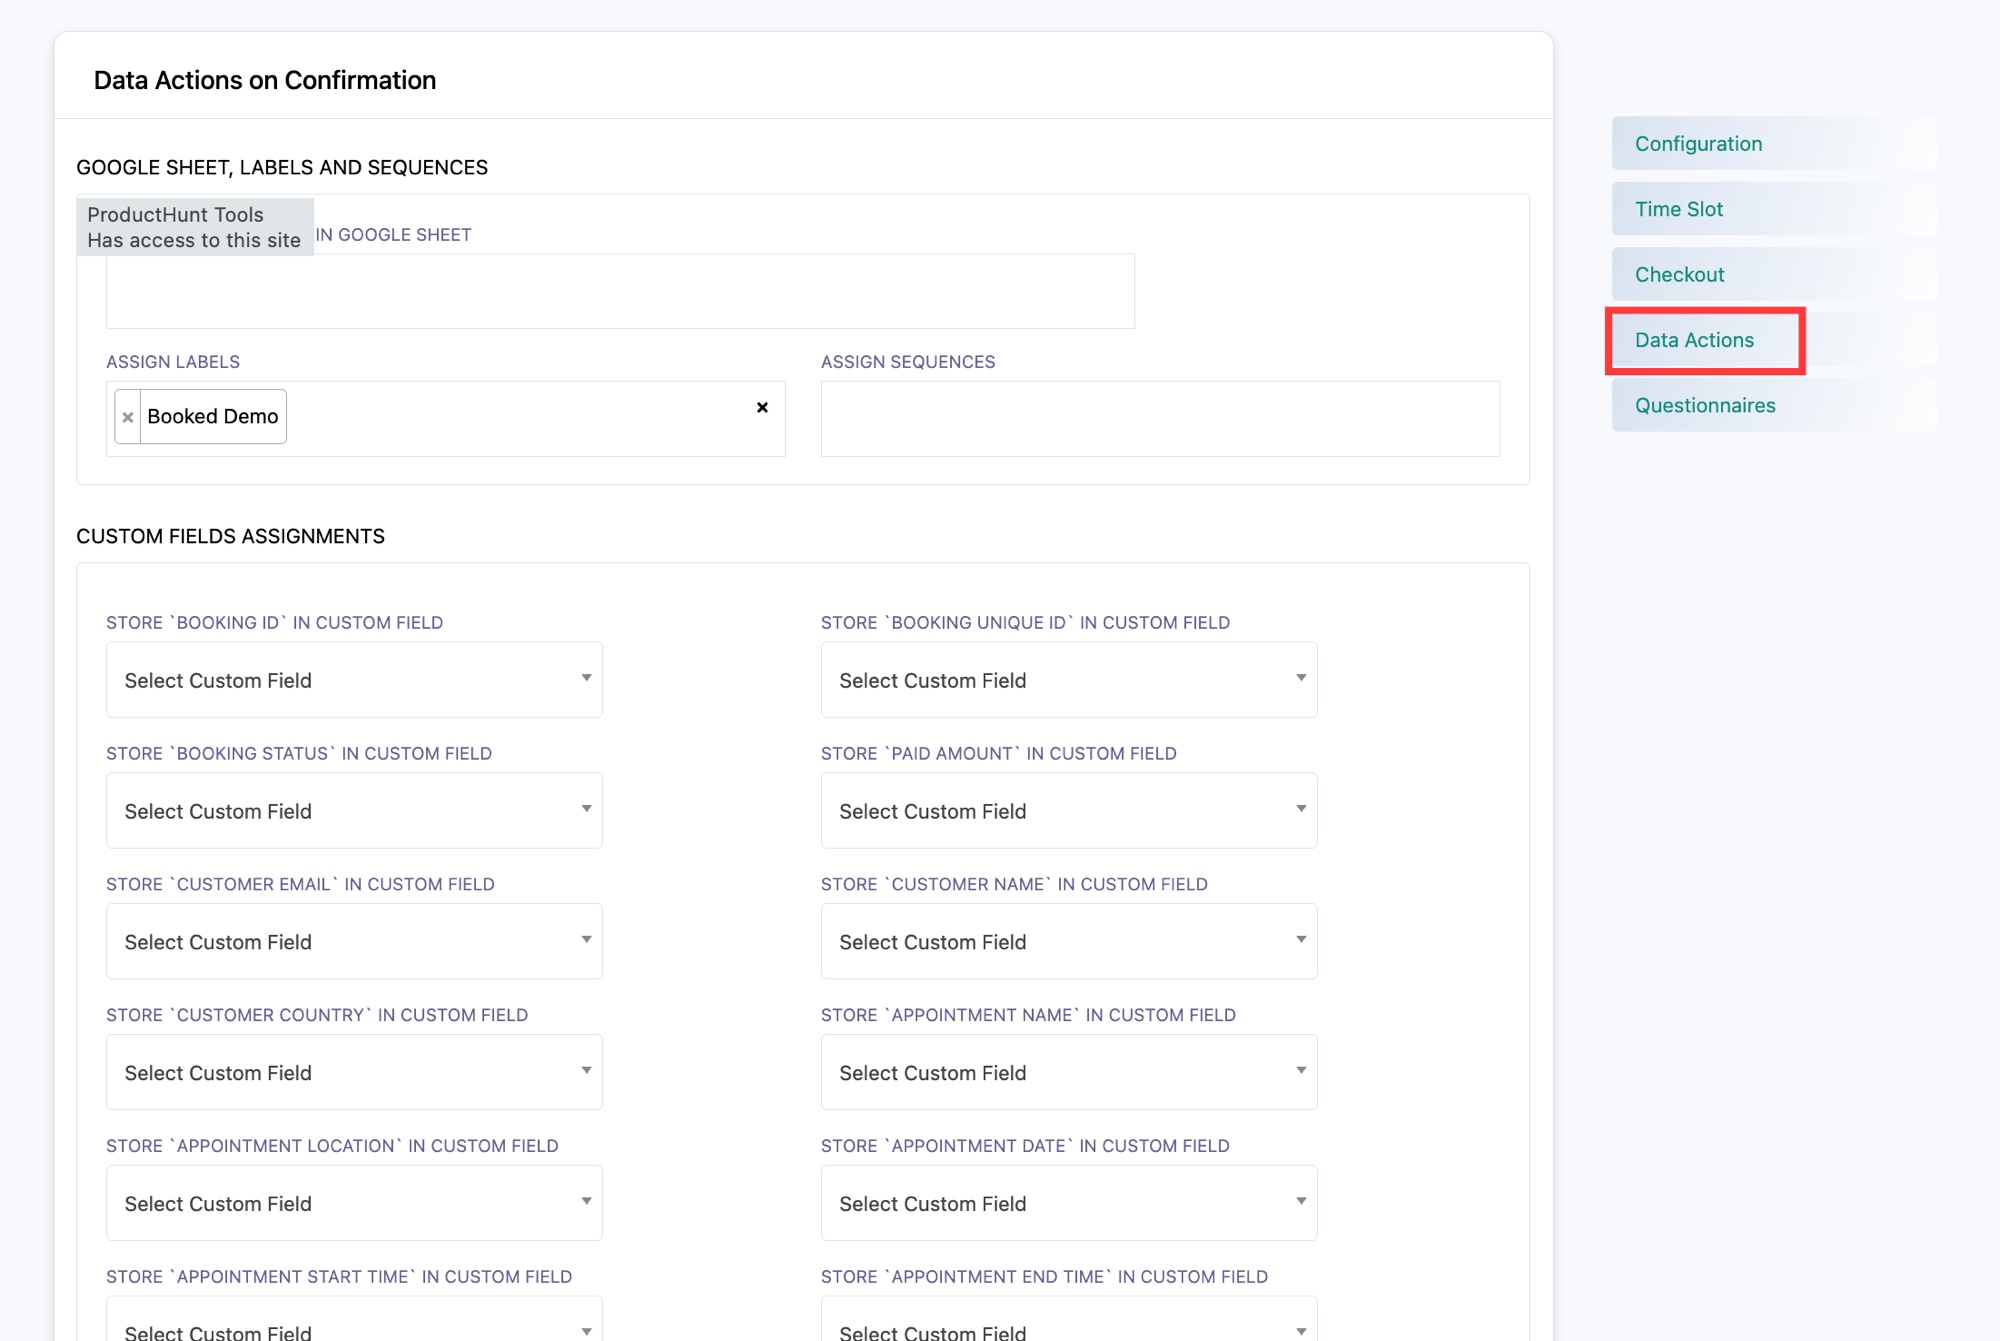2000x1341 pixels.
Task: Go to the Time Slot section
Action: [x=1774, y=209]
